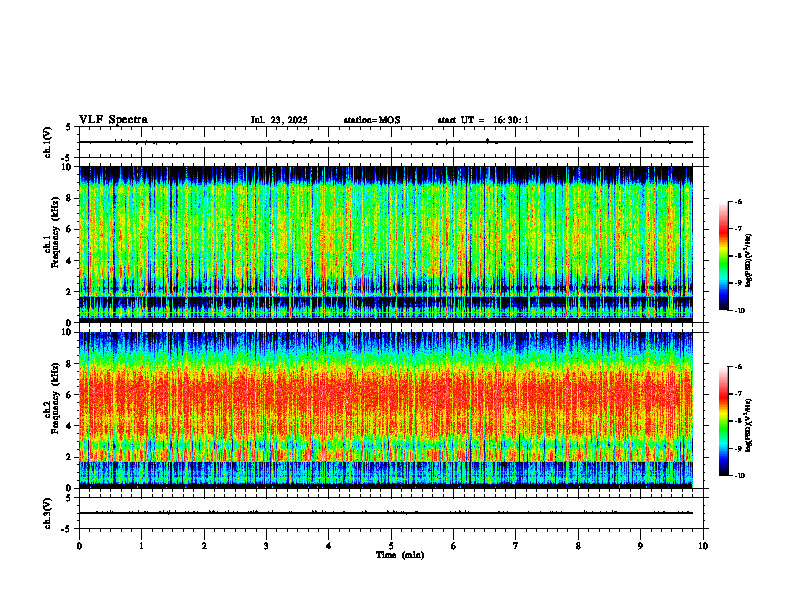Select the ch.1 "Frequency (kHz)" axis label

(x=54, y=233)
